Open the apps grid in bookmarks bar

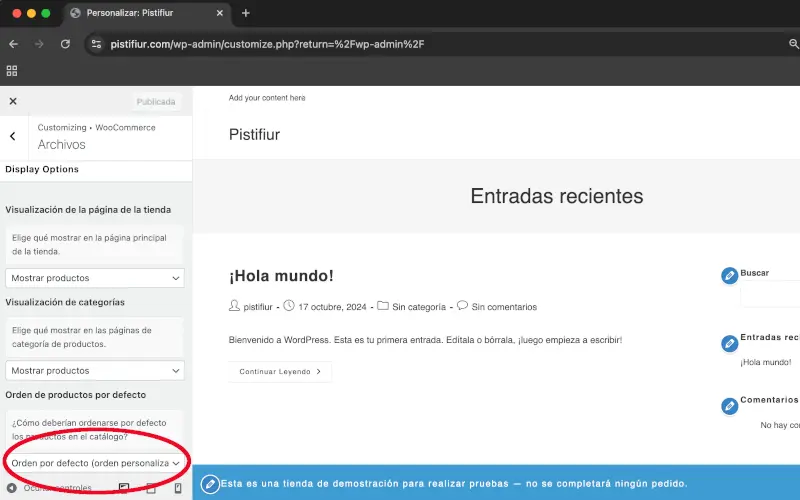click(x=12, y=70)
